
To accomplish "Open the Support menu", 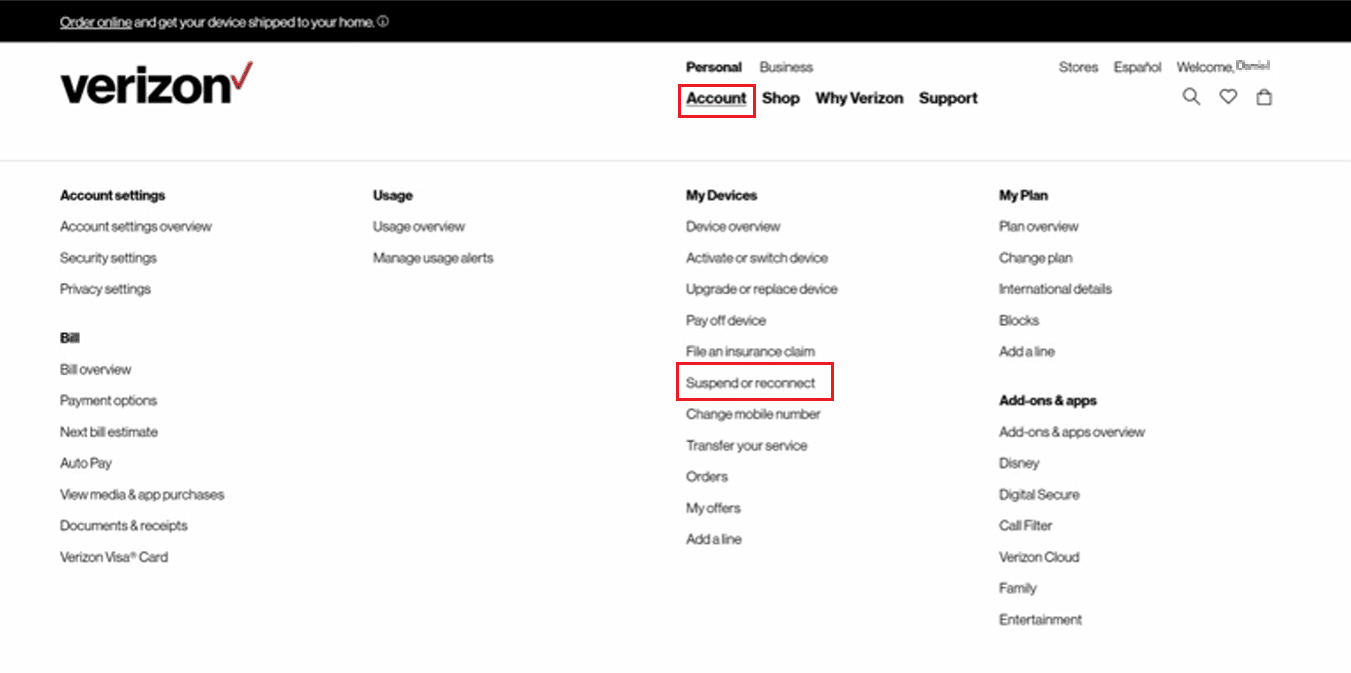I will pyautogui.click(x=948, y=98).
